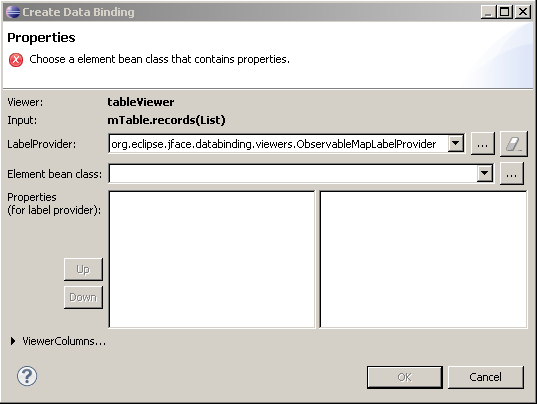Click the Cancel button
This screenshot has width=537, height=404.
coord(486,377)
